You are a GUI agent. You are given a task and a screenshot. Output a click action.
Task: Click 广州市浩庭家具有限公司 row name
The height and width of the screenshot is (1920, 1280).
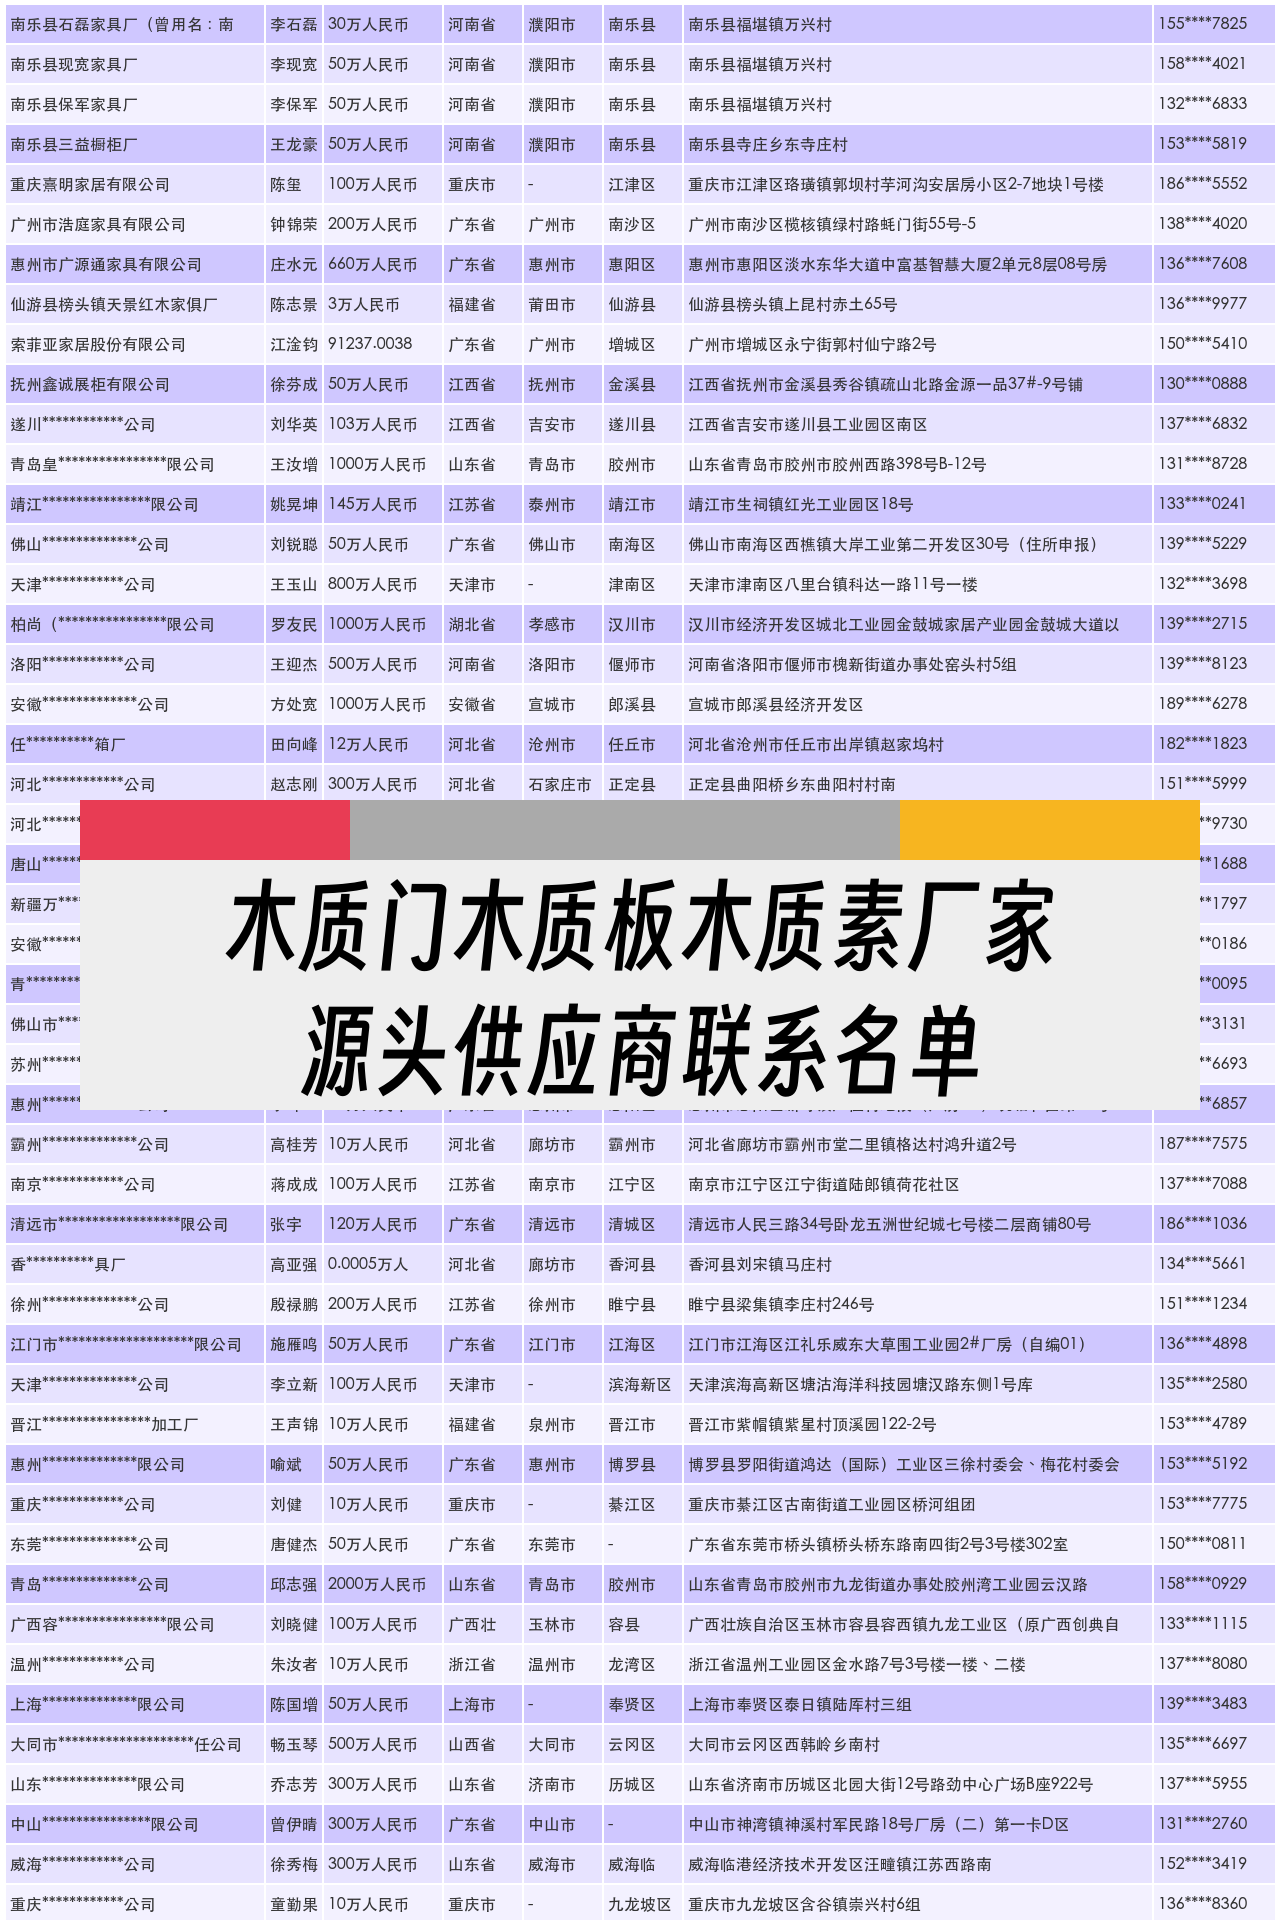(98, 224)
